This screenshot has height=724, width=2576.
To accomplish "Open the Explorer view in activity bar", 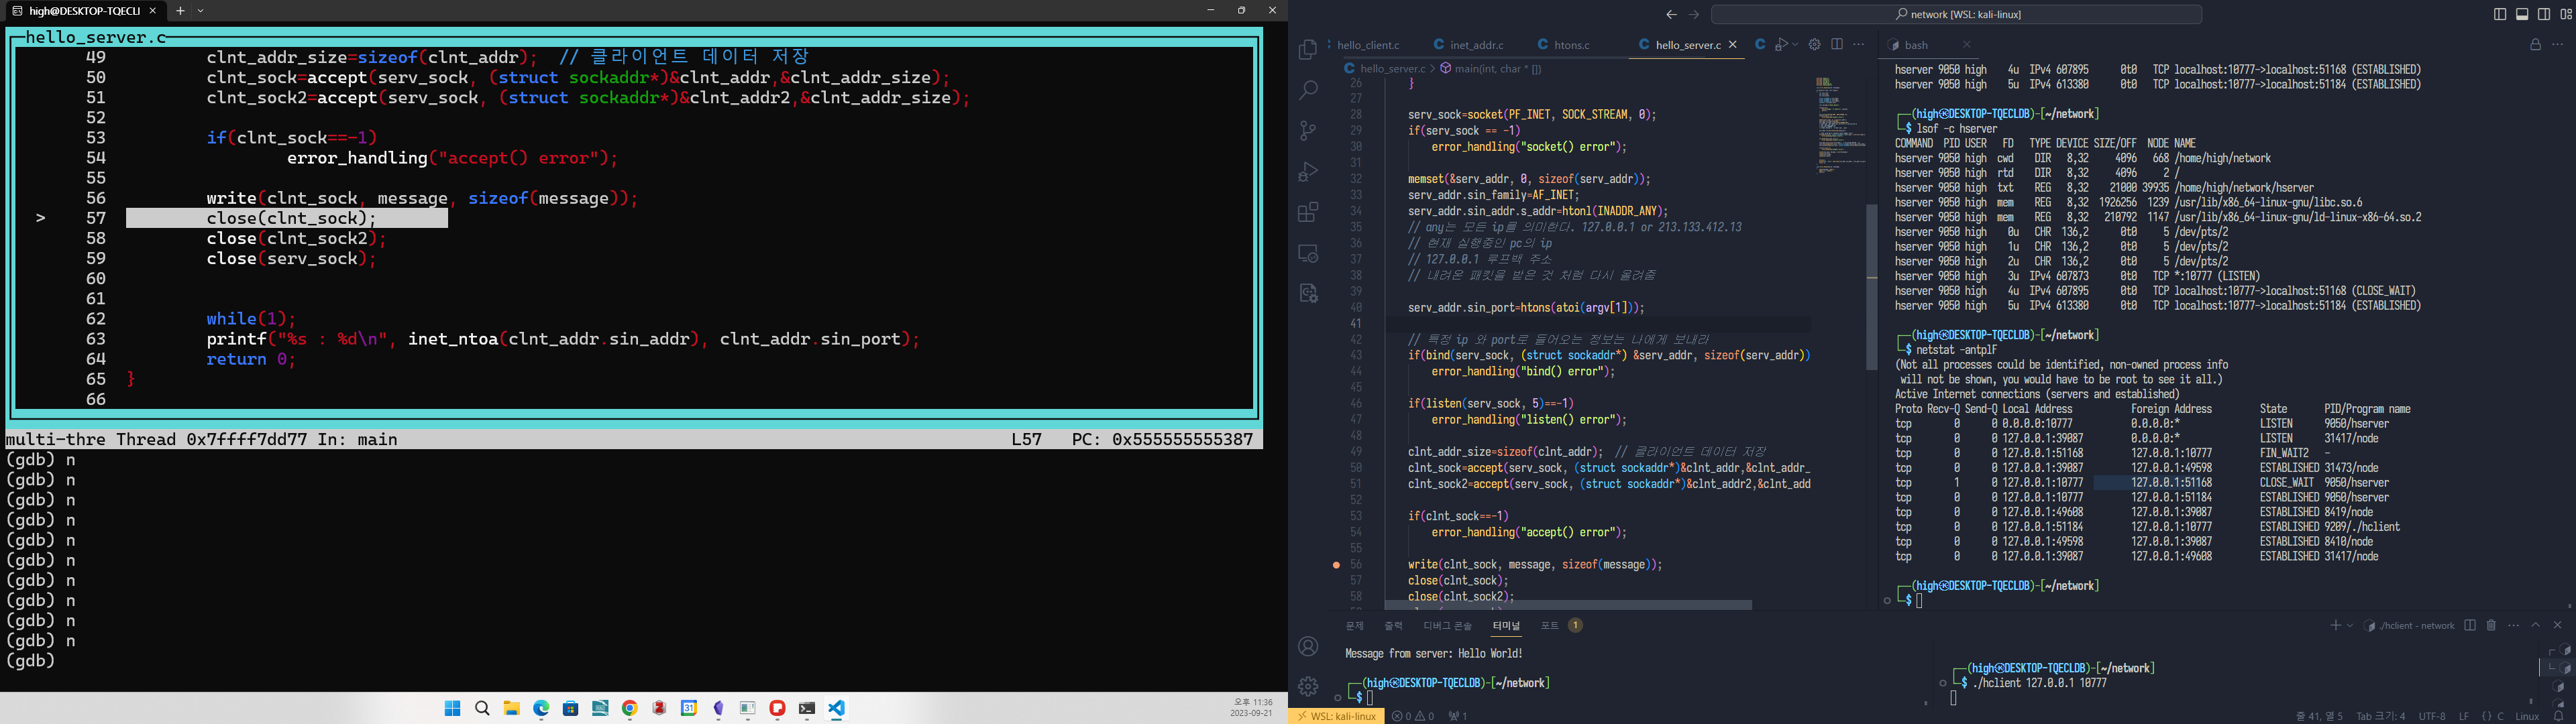I will tap(1307, 50).
